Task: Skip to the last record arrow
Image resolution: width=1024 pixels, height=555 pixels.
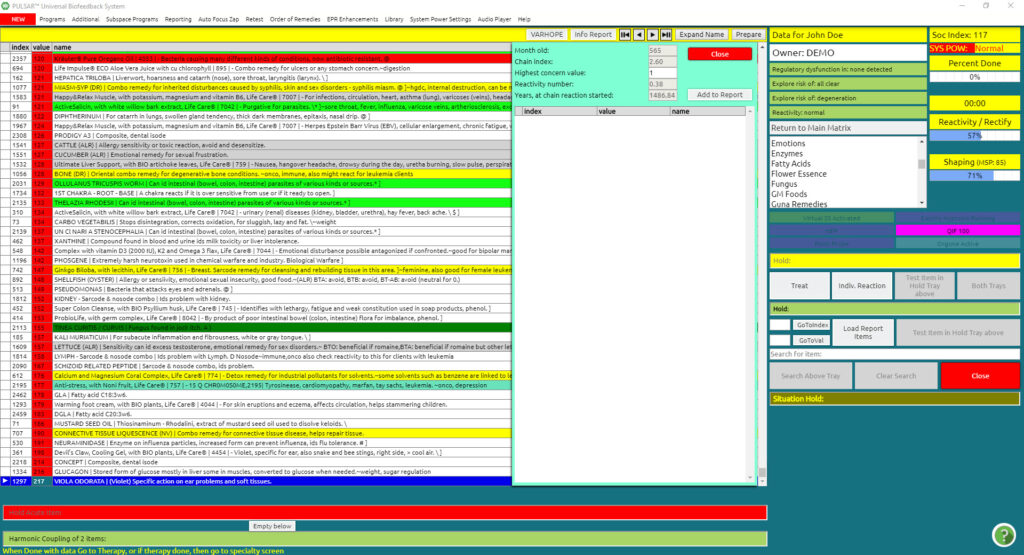Action: [666, 34]
